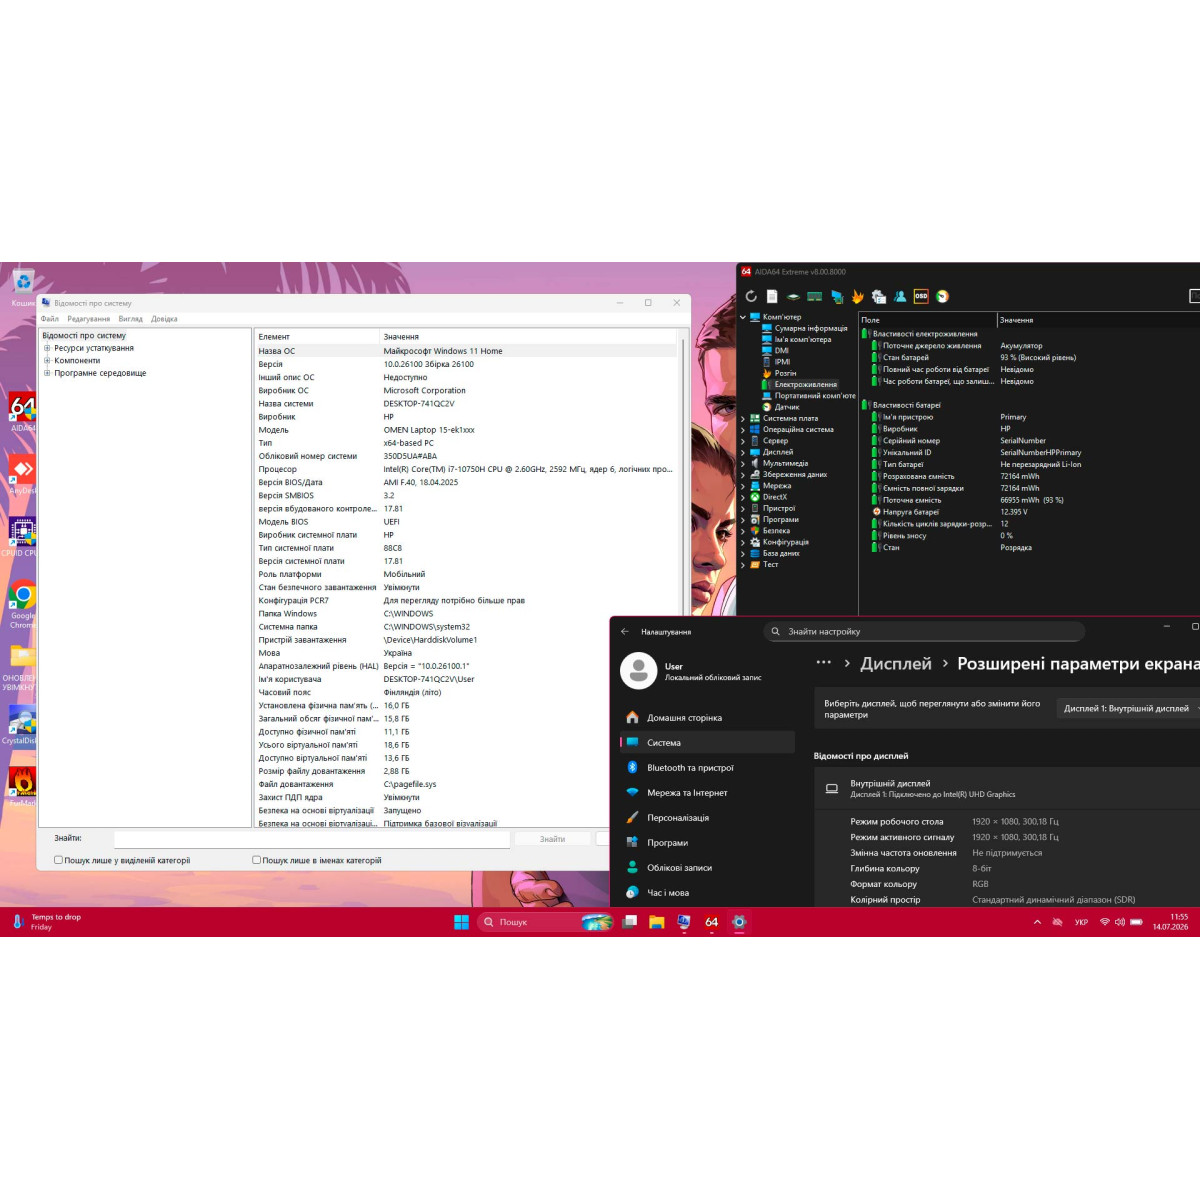The image size is (1200, 1200).
Task: Expand the Компоненти tree node
Action: tap(47, 360)
